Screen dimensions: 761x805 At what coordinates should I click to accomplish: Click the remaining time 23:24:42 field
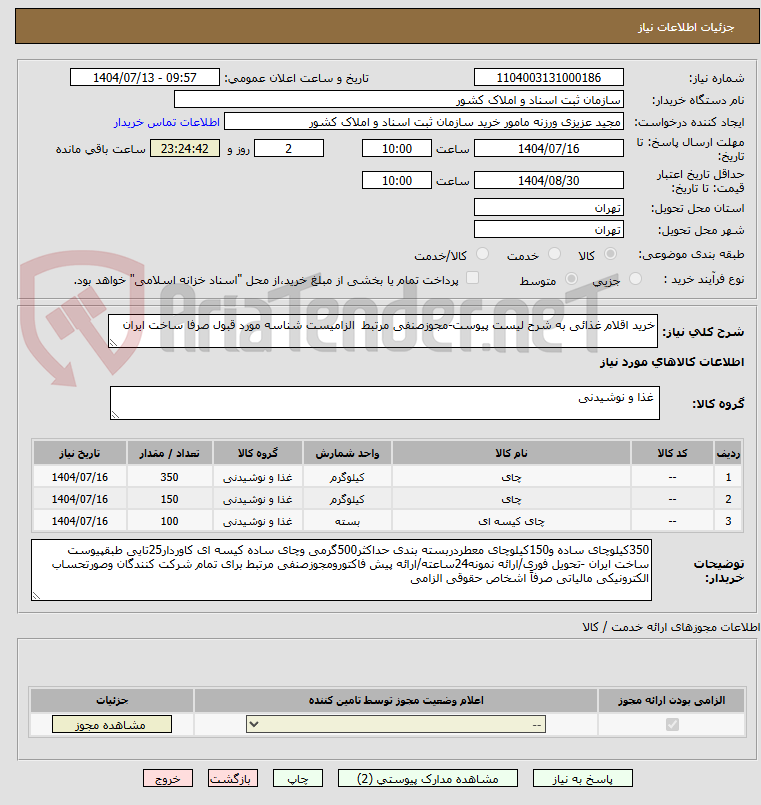pyautogui.click(x=185, y=148)
